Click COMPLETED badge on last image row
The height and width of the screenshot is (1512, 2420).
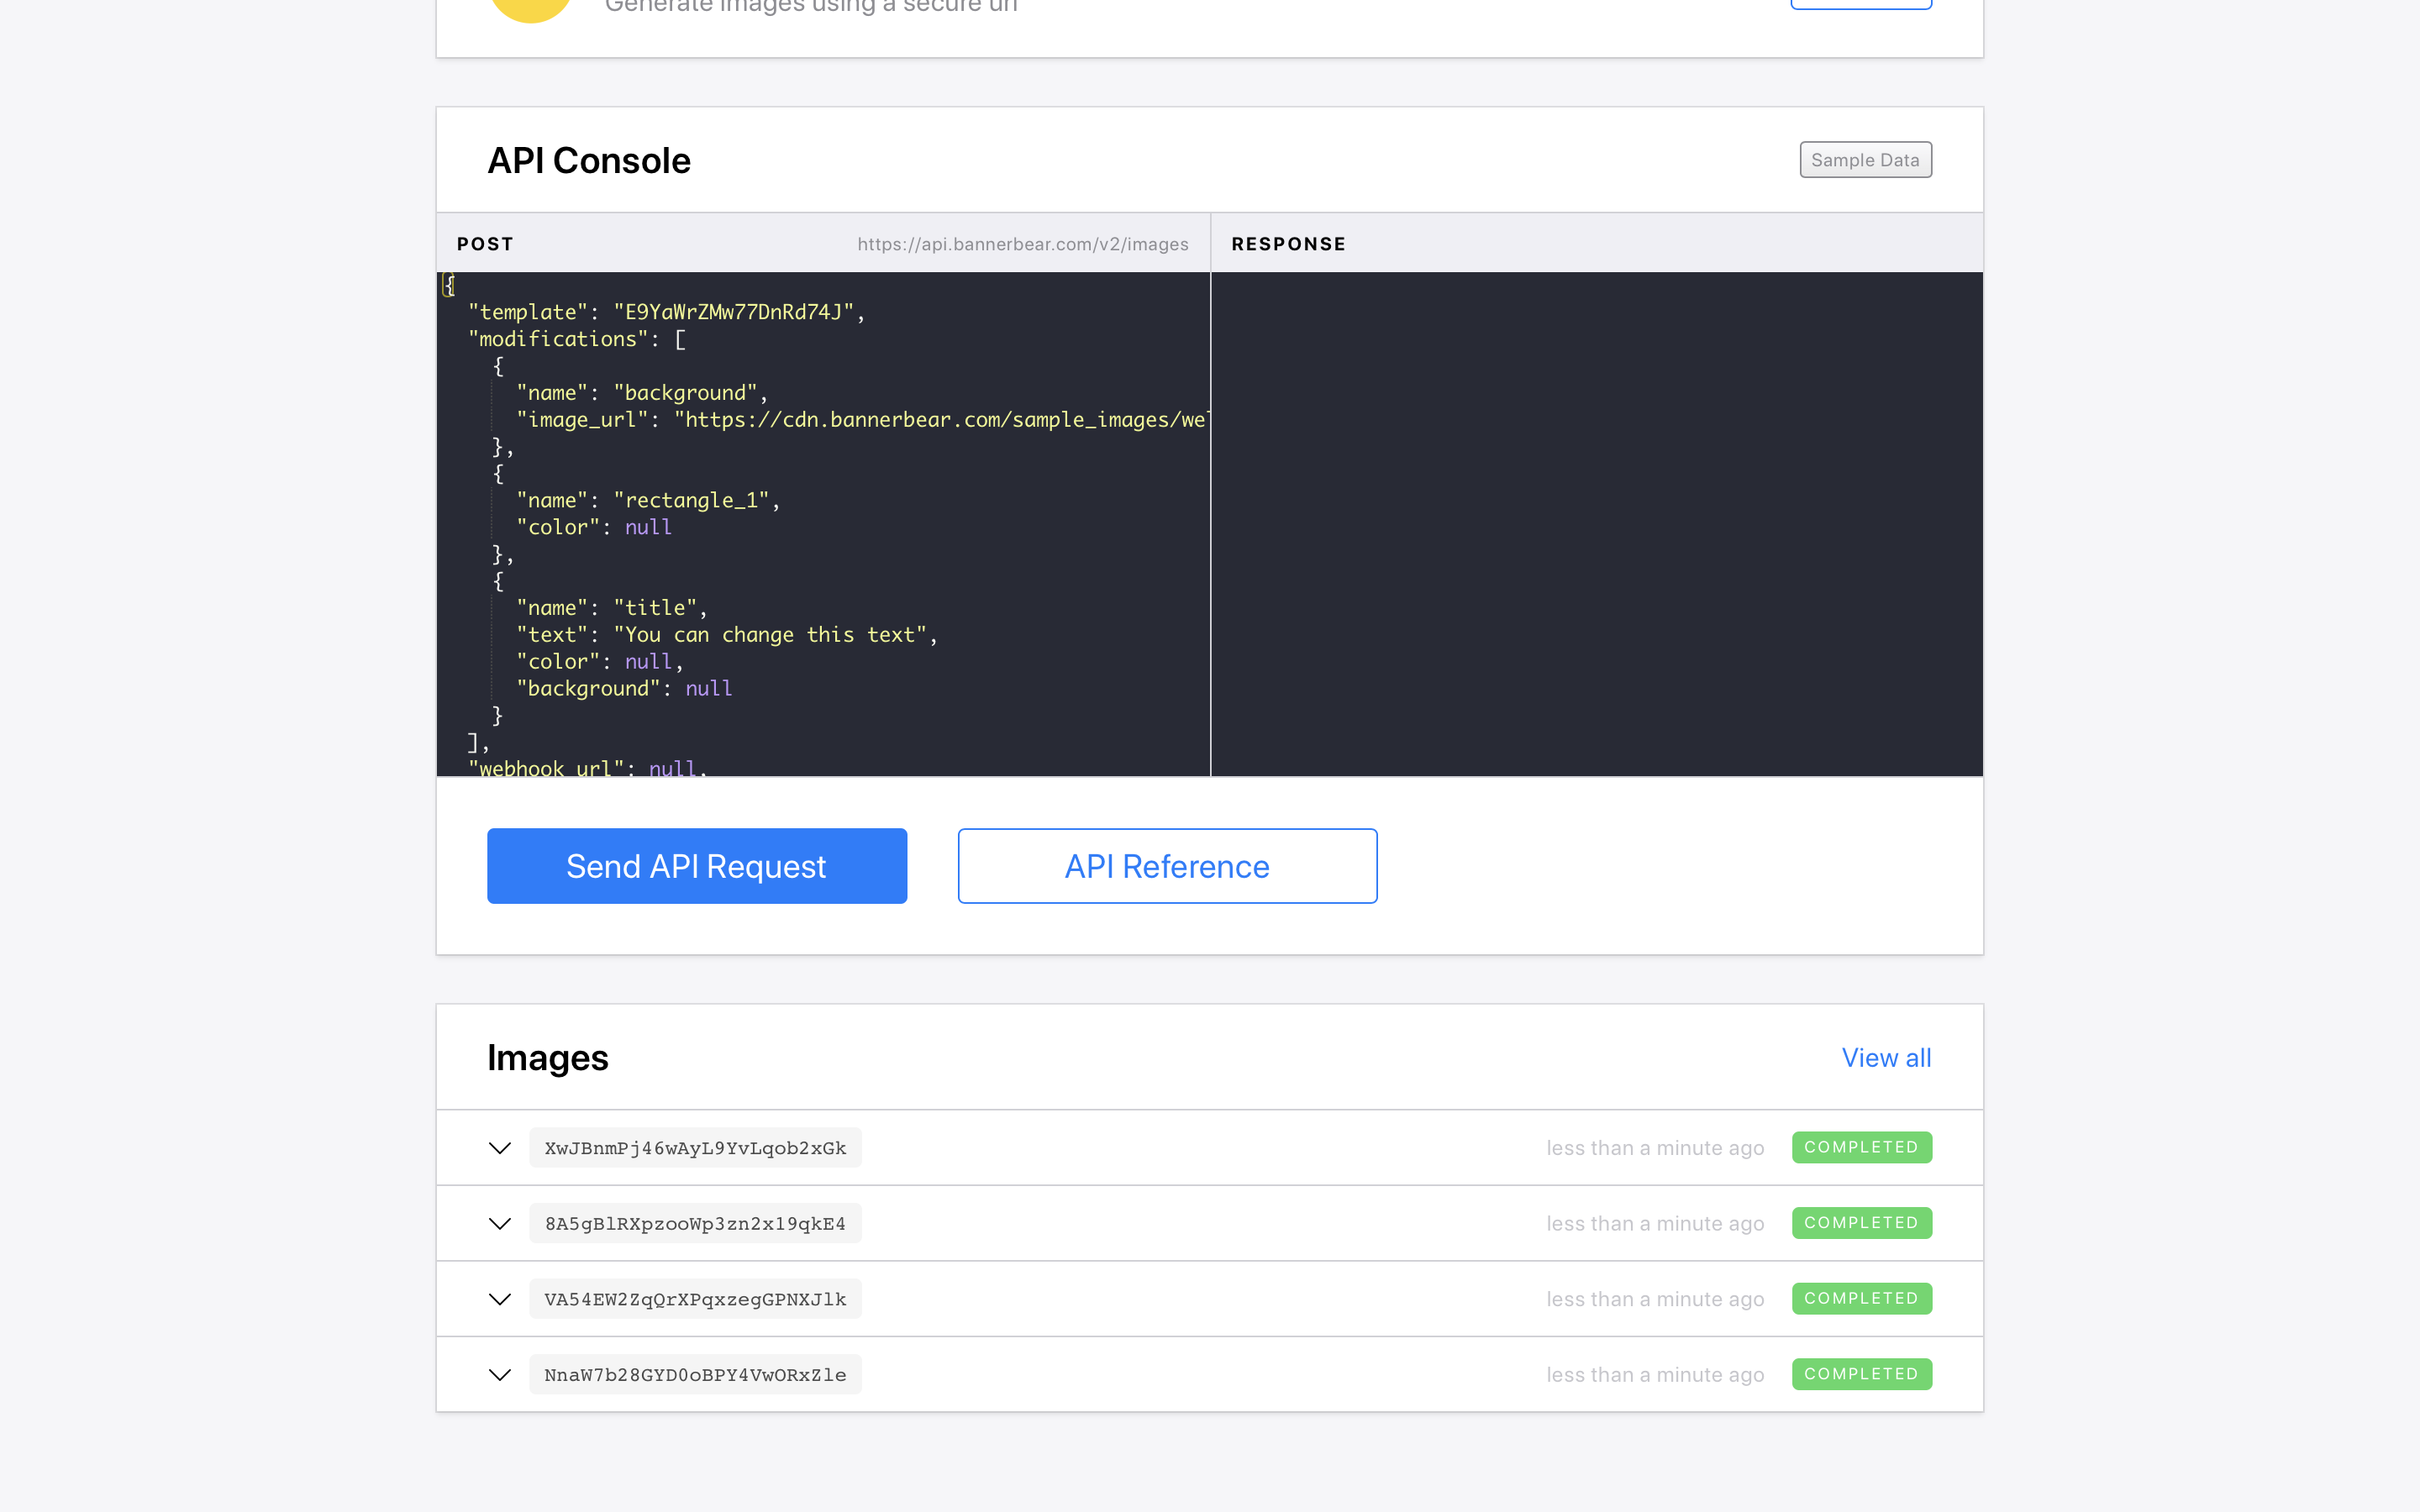coord(1861,1374)
